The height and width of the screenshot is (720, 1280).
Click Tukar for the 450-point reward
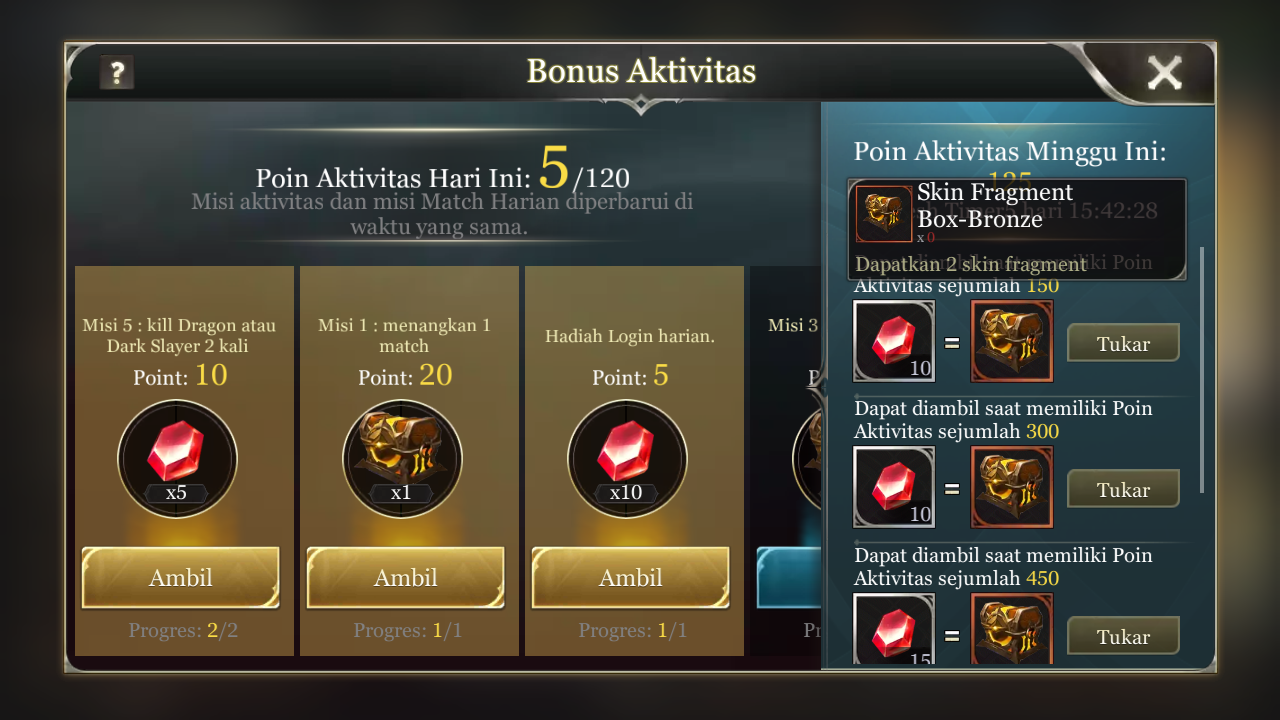pyautogui.click(x=1123, y=636)
